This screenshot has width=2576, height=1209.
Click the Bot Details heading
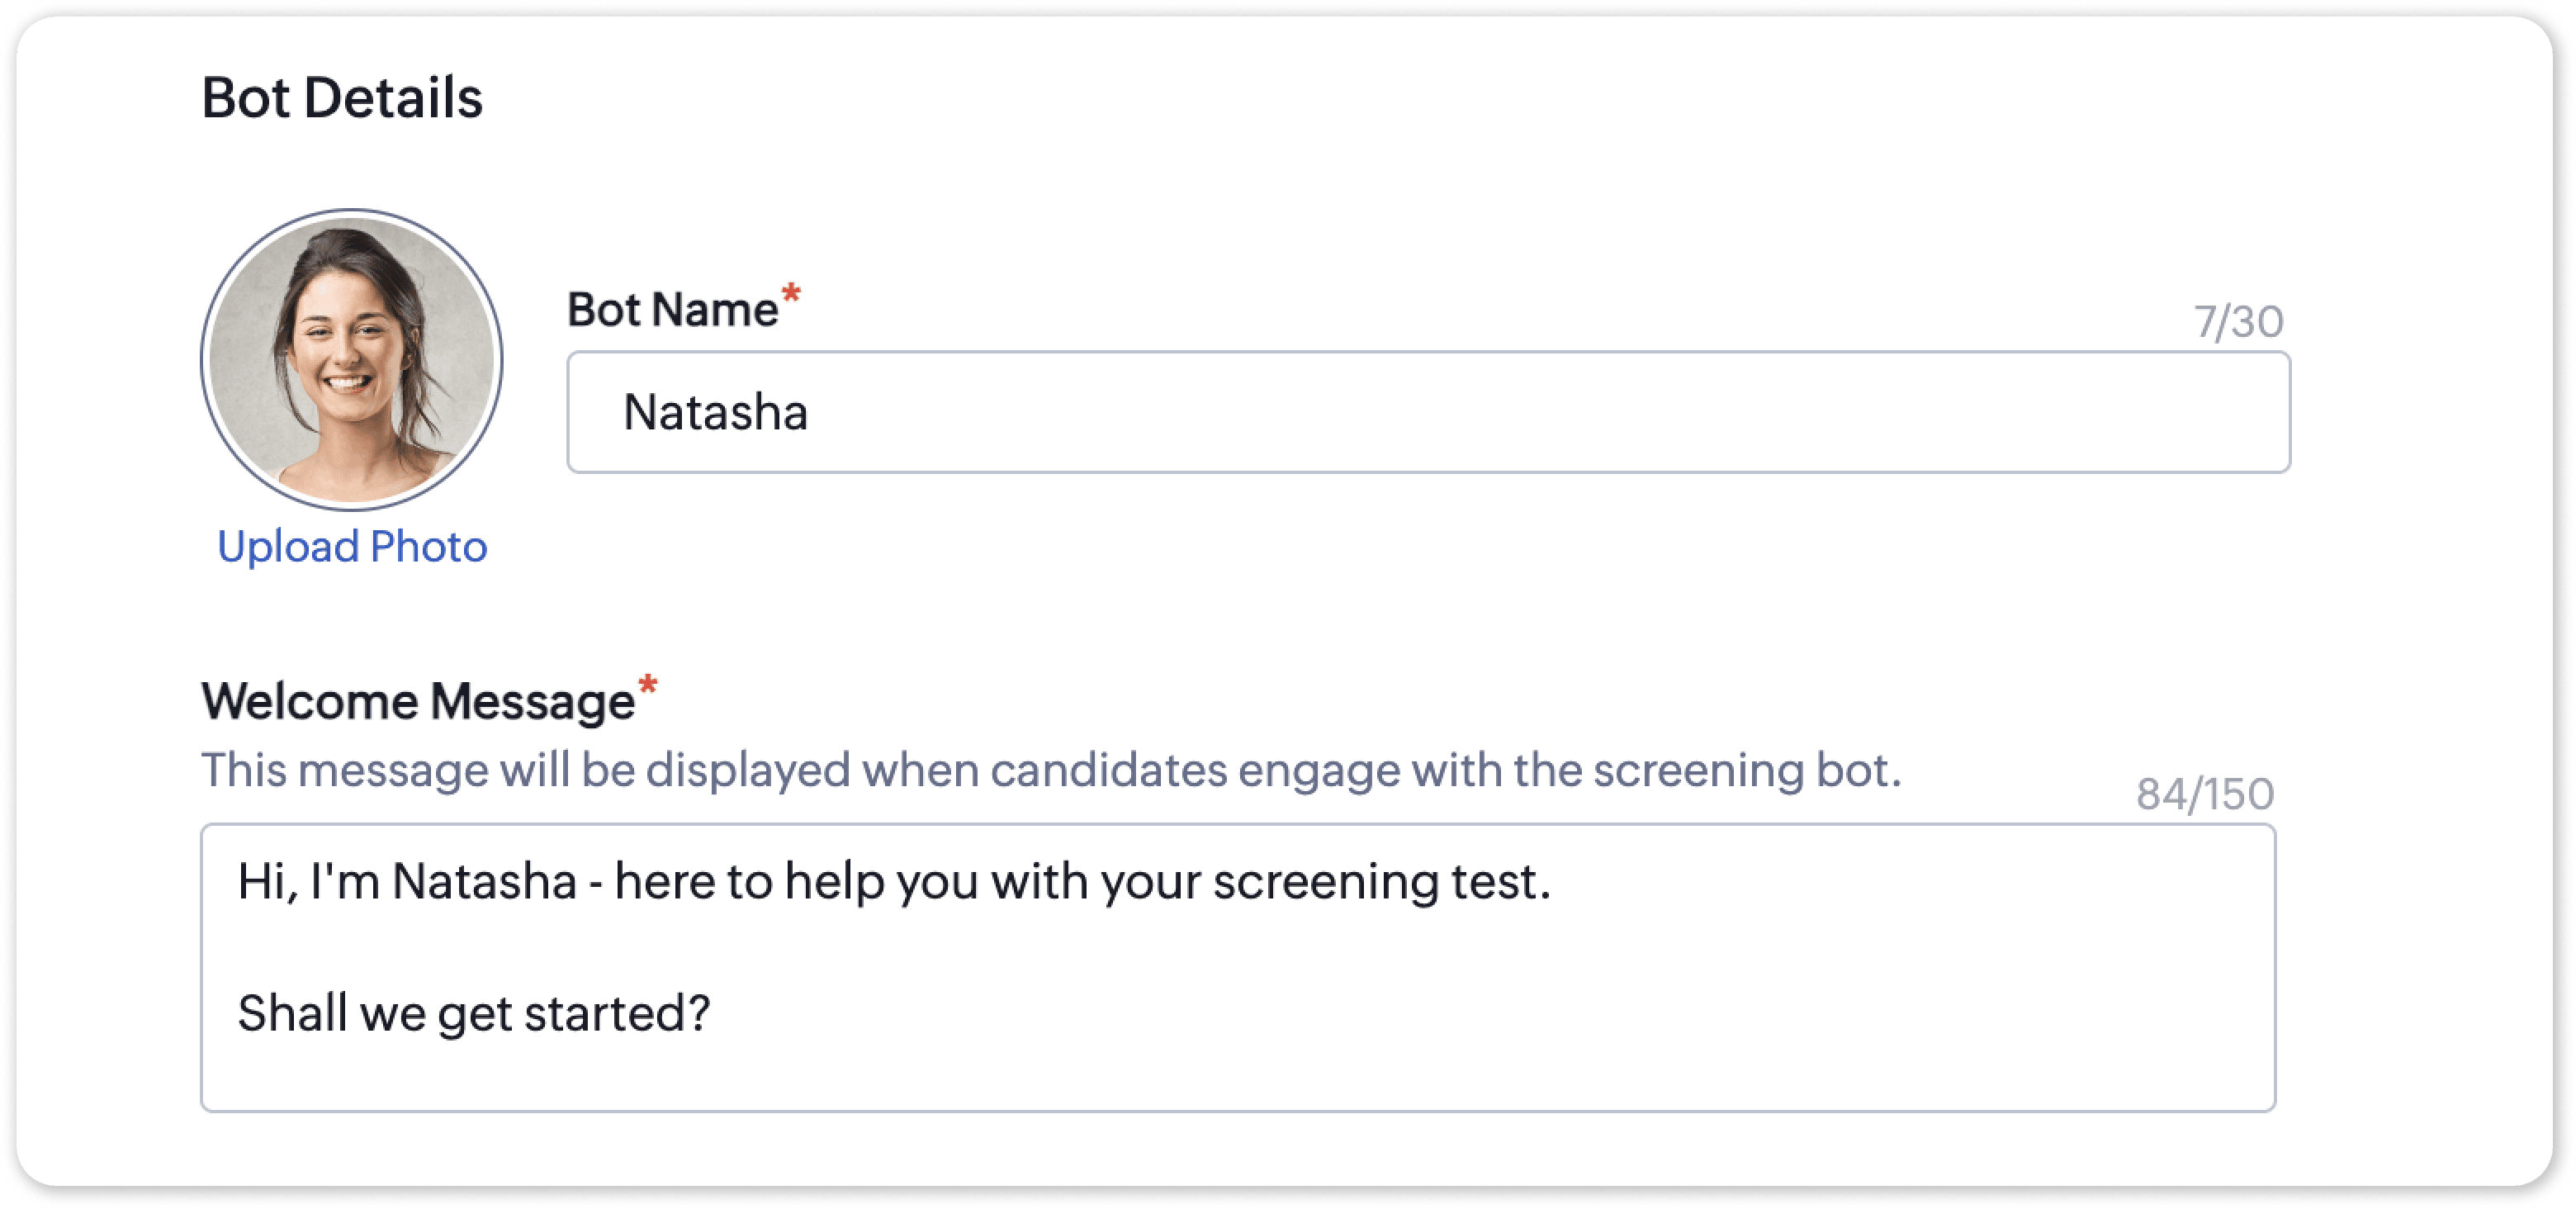[342, 98]
